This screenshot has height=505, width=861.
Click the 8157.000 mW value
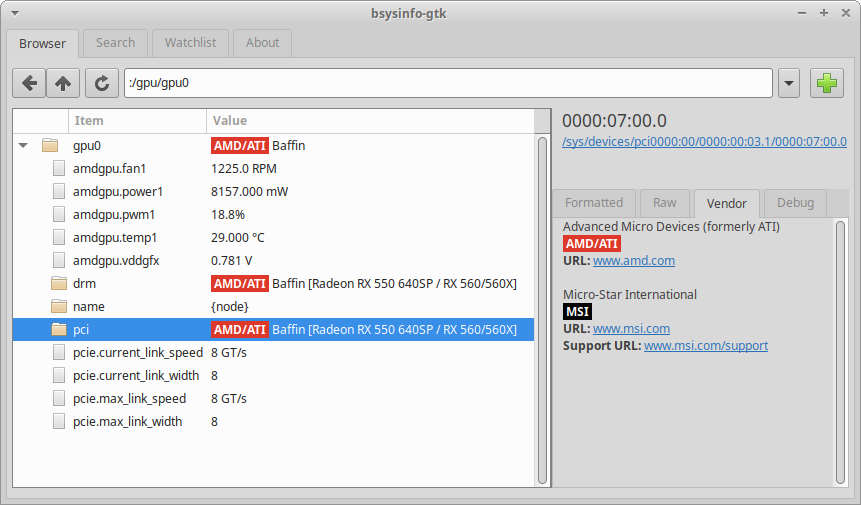coord(249,192)
